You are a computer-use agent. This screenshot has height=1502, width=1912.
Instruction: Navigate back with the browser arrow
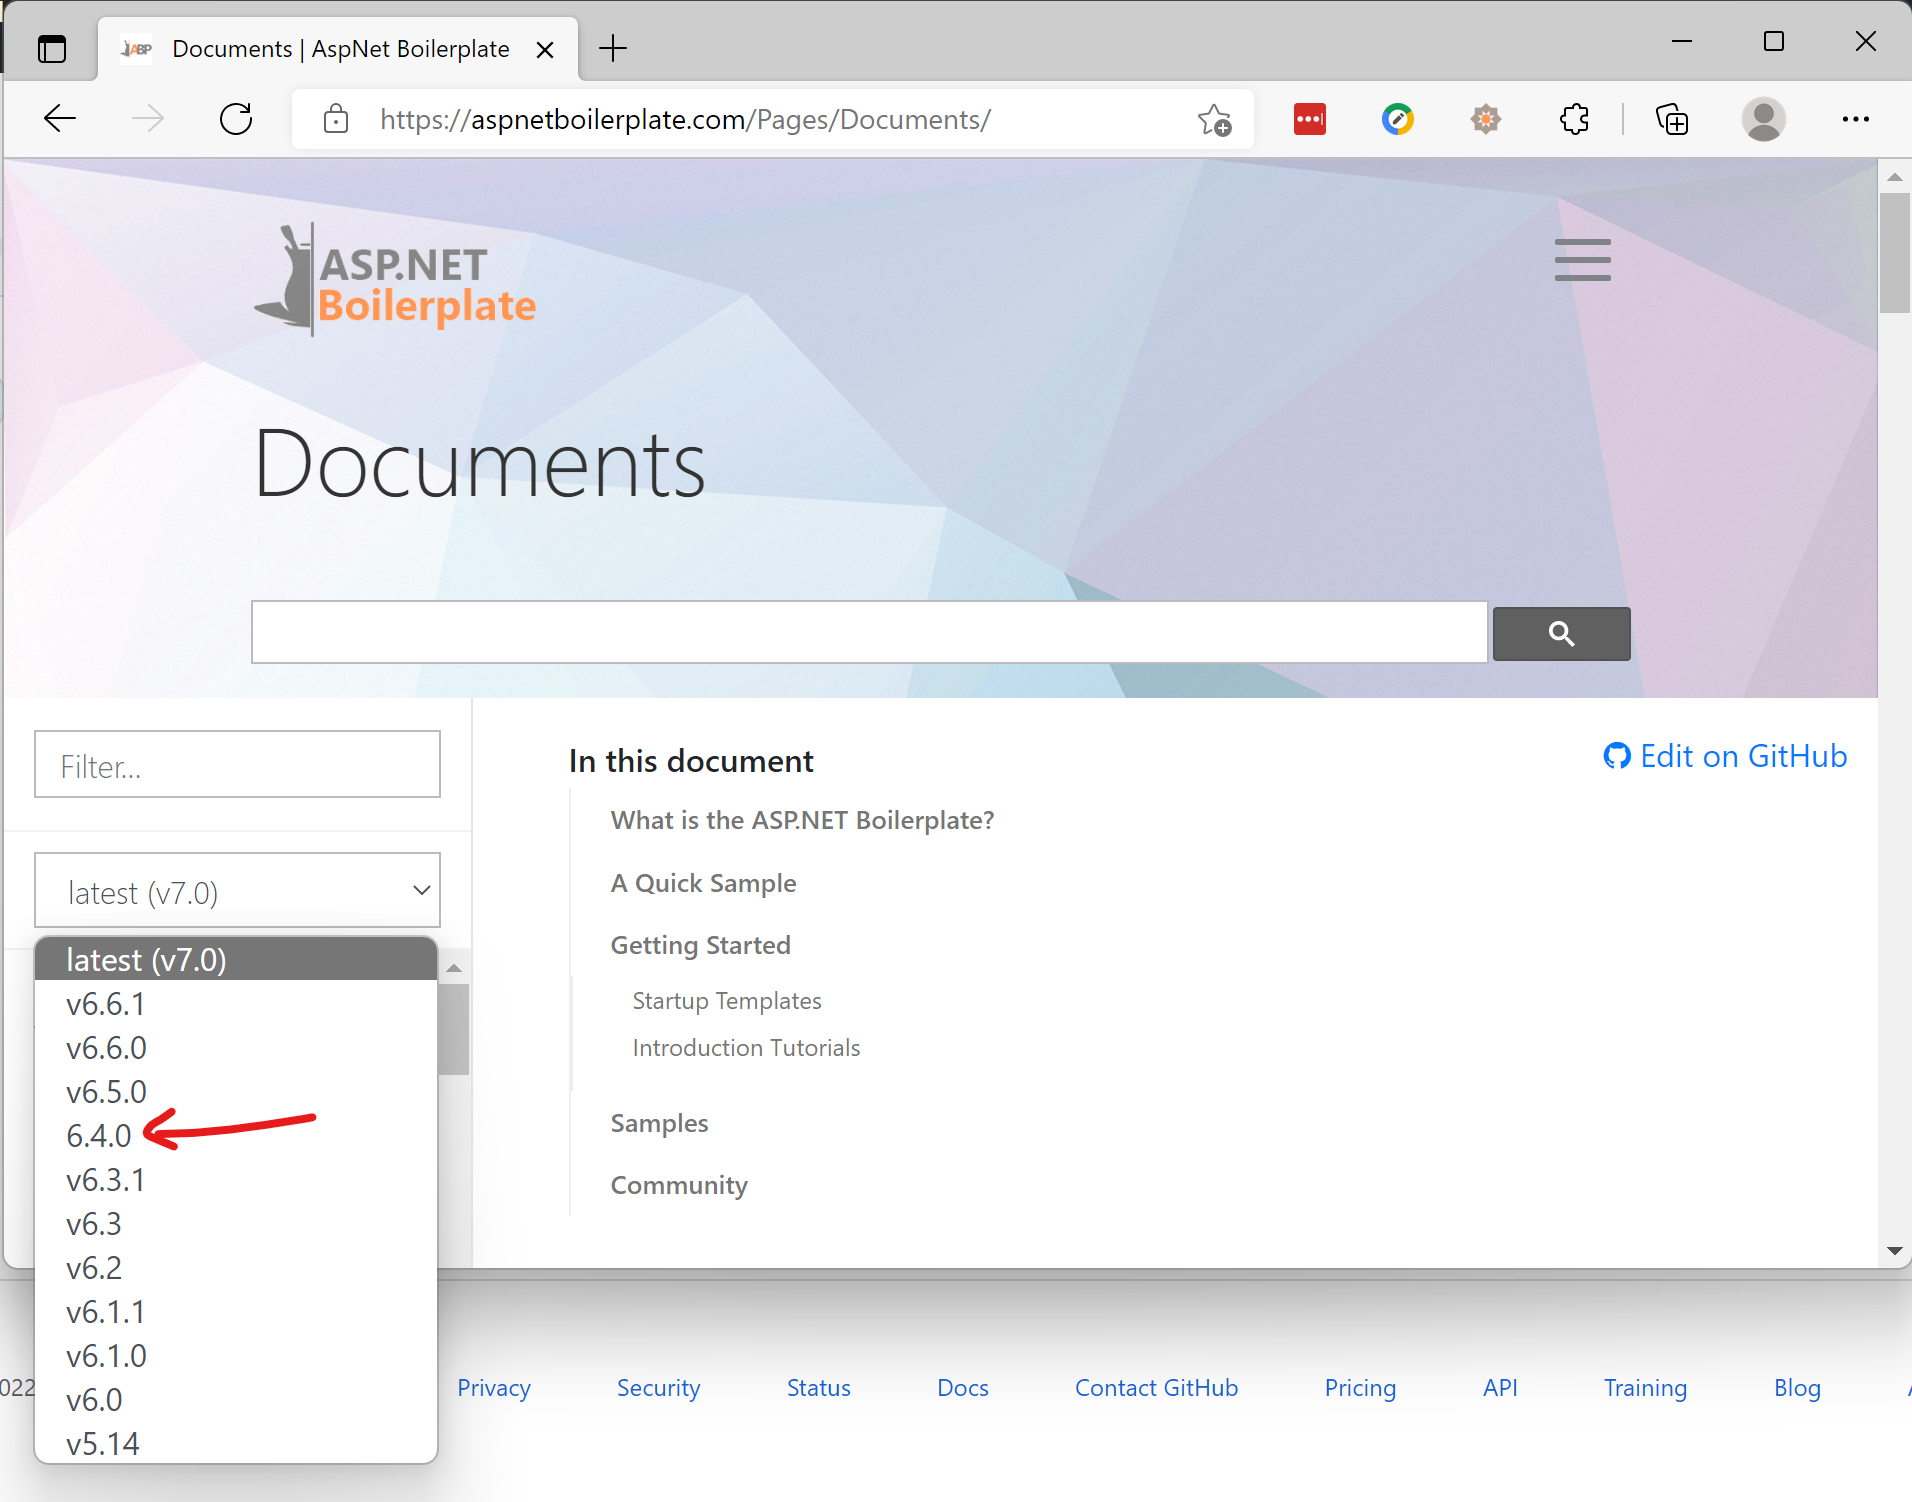pos(59,118)
